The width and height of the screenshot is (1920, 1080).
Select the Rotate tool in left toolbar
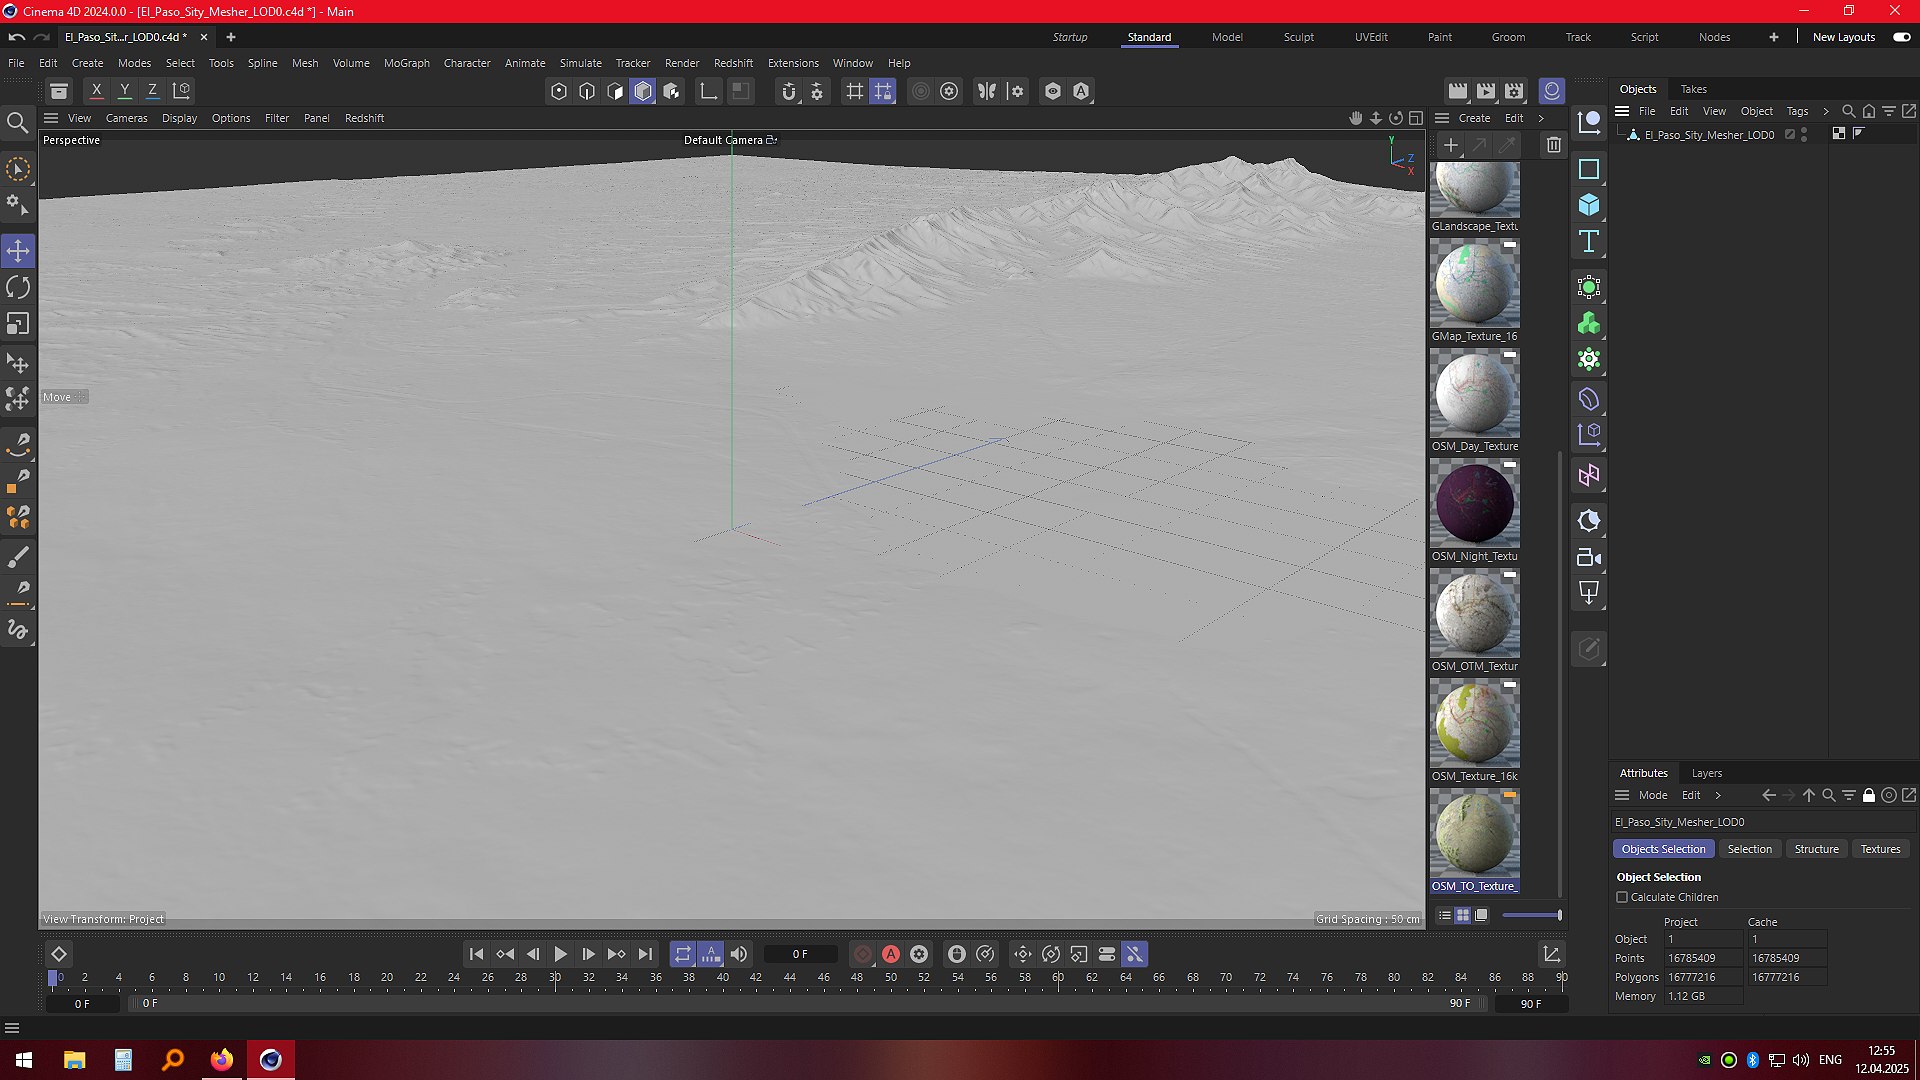click(x=18, y=288)
